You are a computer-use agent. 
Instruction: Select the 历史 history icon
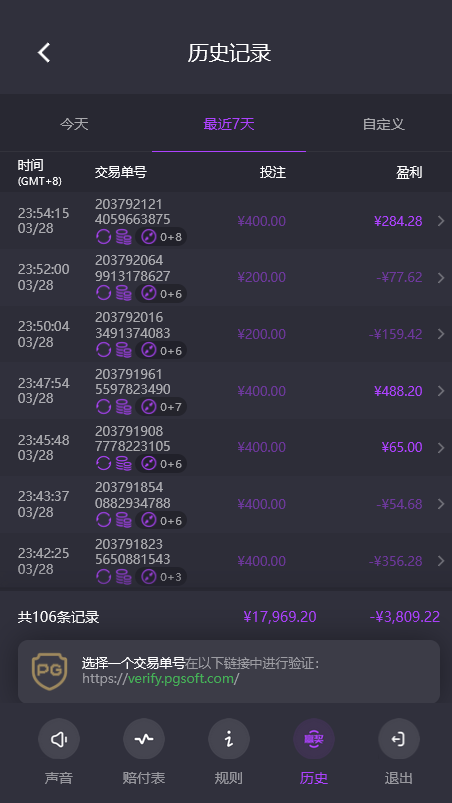(x=314, y=739)
